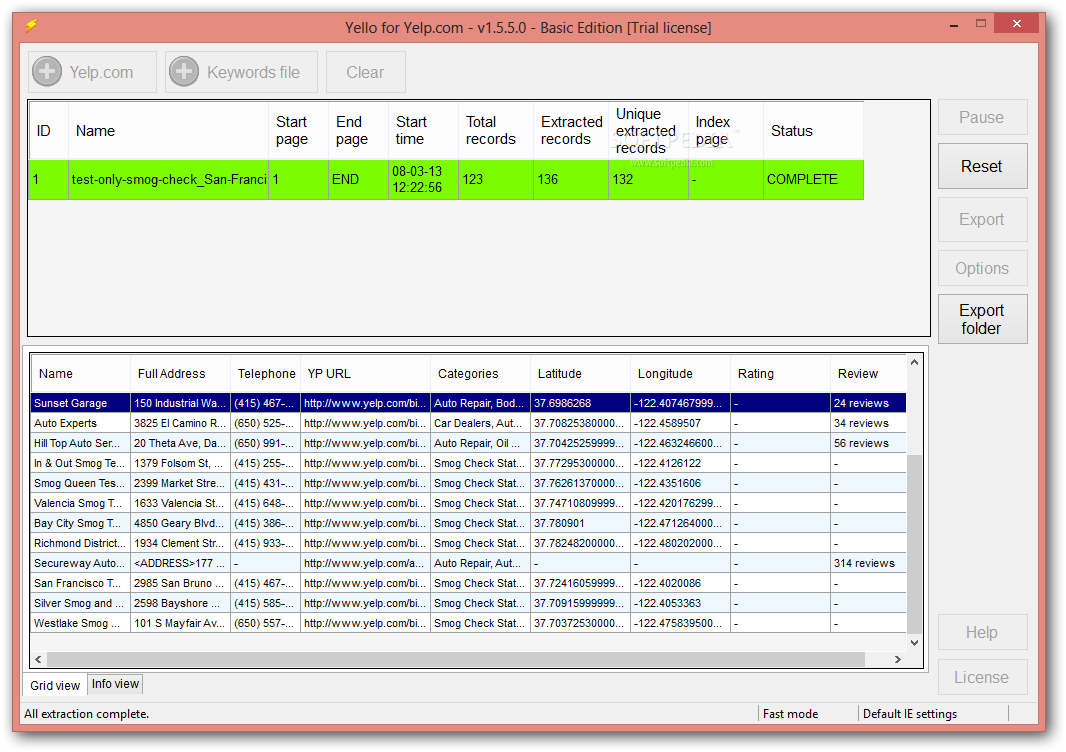Viewport: 1066px width, 752px height.
Task: Select the test-only-smog-check_San-Franci task row
Action: coord(446,180)
